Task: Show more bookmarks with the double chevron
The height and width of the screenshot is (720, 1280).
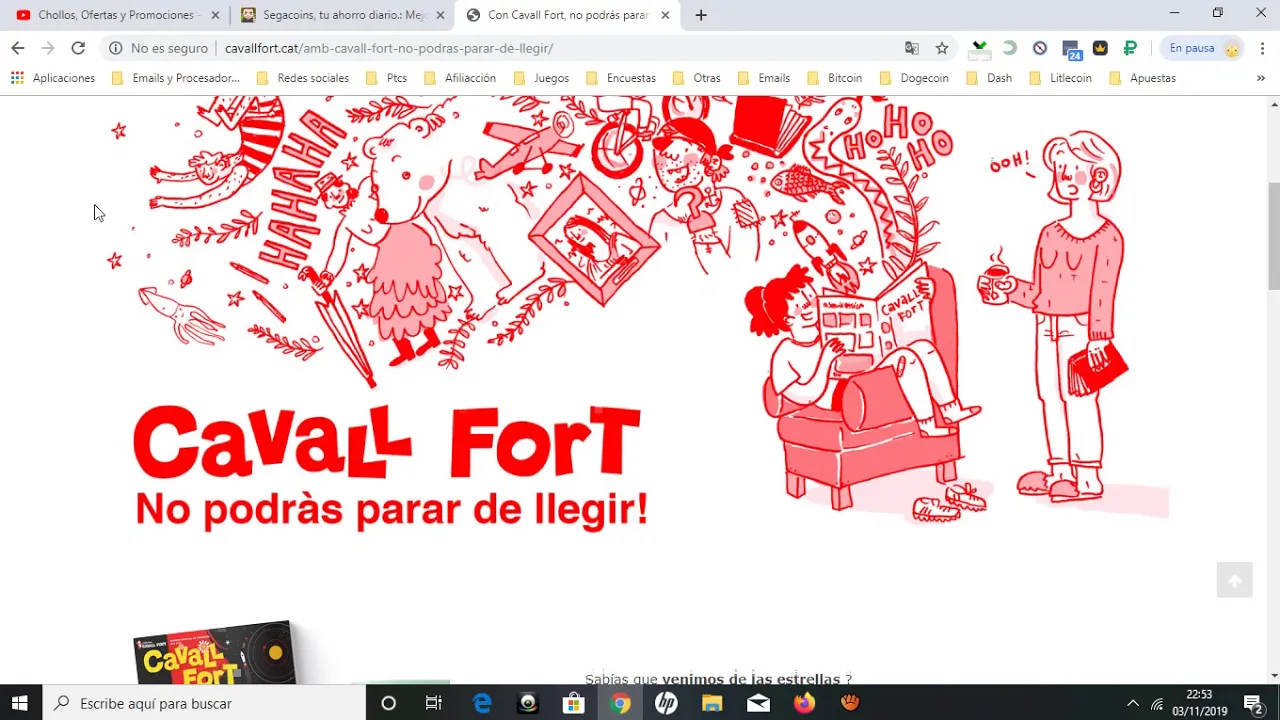Action: [1260, 78]
